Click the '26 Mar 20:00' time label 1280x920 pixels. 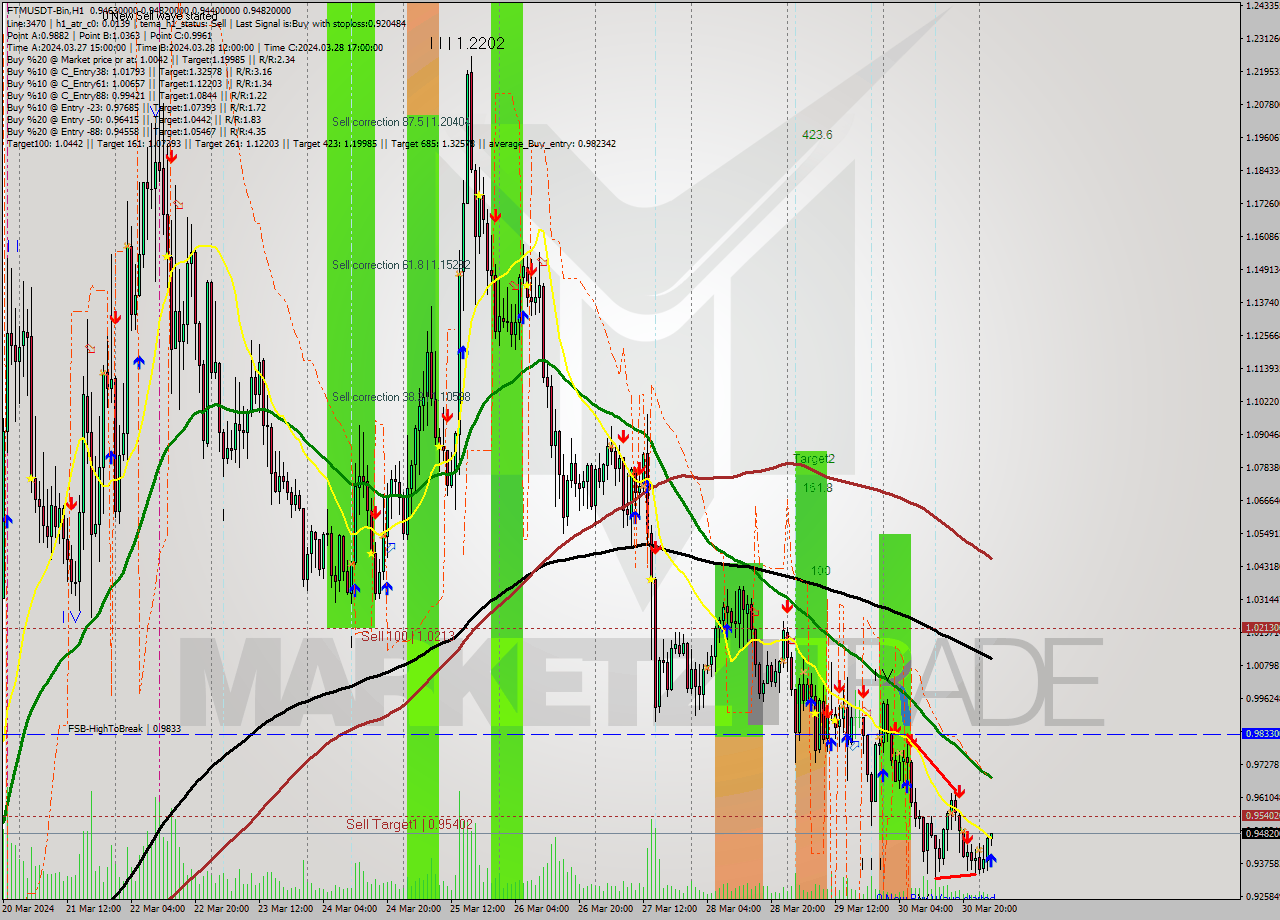pos(608,909)
